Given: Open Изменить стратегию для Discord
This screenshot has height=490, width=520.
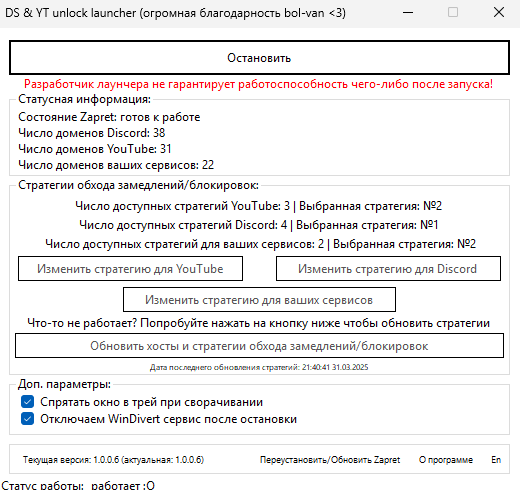Looking at the screenshot, I should tap(388, 269).
